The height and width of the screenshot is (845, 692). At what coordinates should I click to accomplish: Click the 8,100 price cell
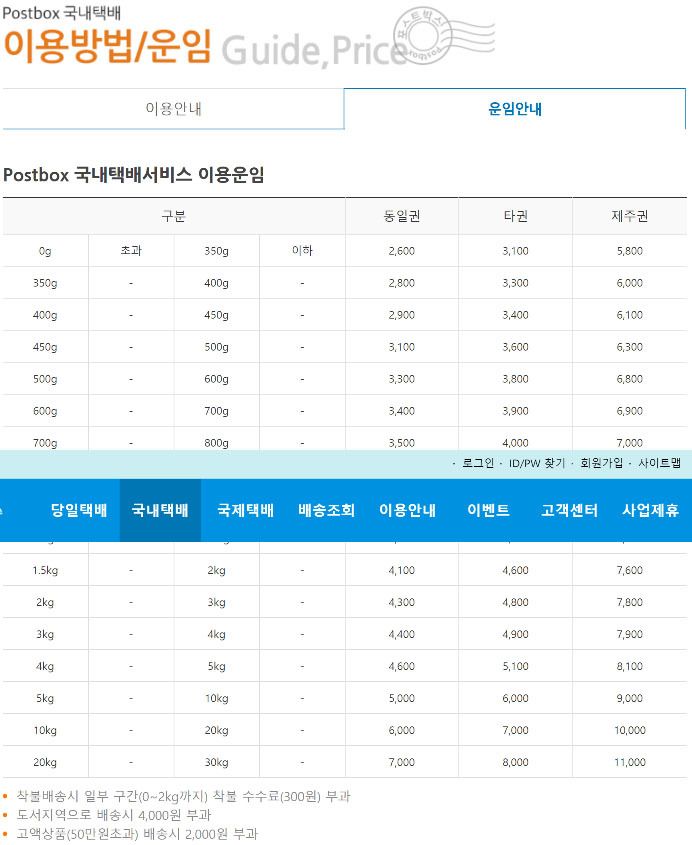pyautogui.click(x=629, y=666)
